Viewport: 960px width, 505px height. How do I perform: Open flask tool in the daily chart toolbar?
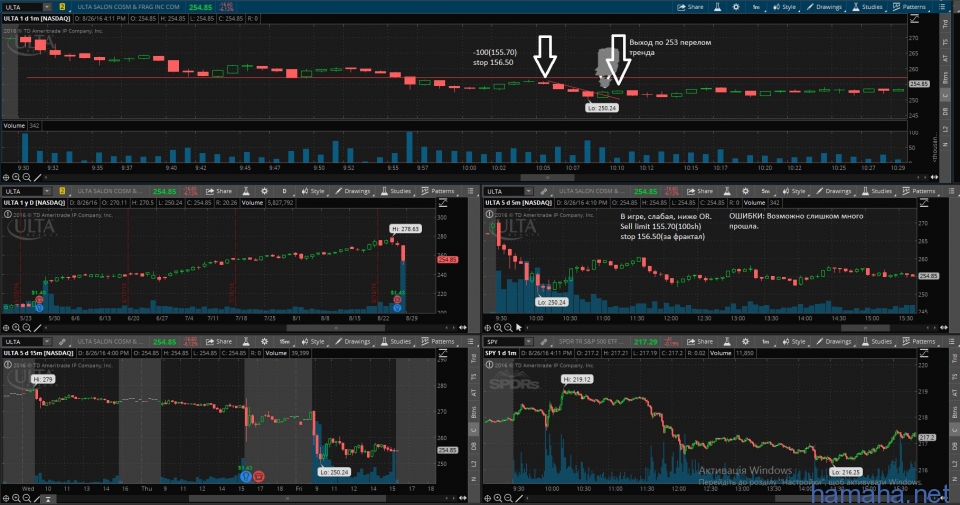246,191
